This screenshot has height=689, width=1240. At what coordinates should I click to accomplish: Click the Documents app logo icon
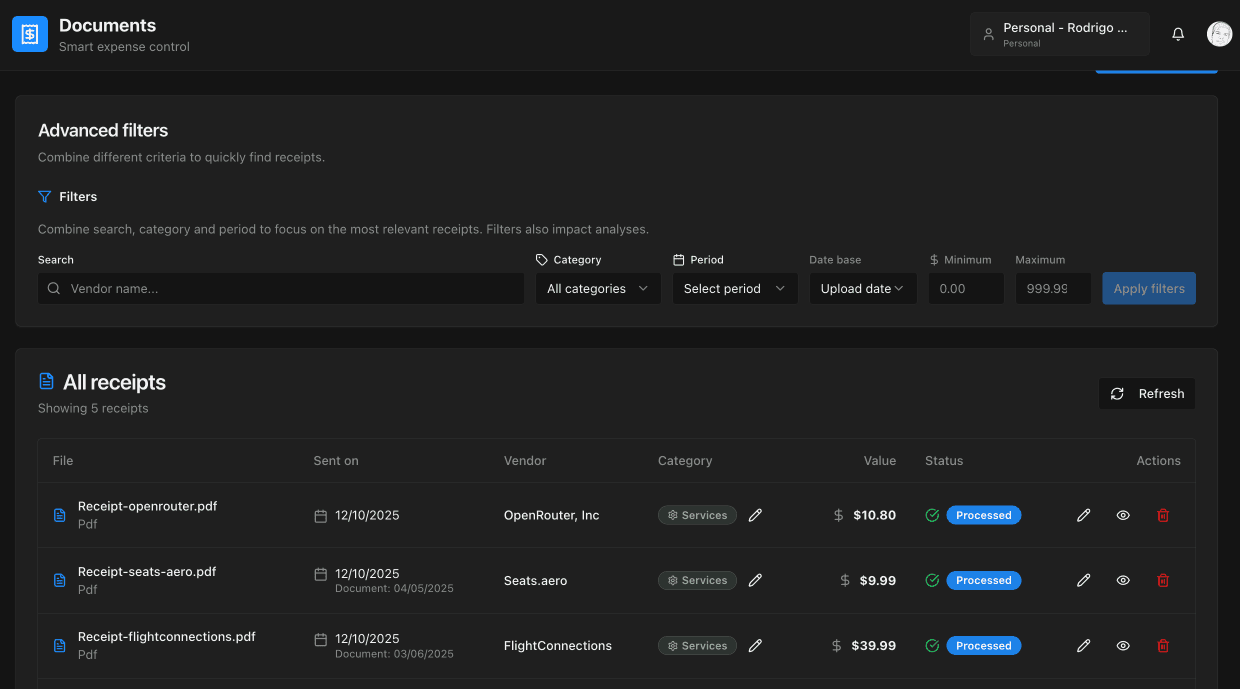(x=29, y=33)
